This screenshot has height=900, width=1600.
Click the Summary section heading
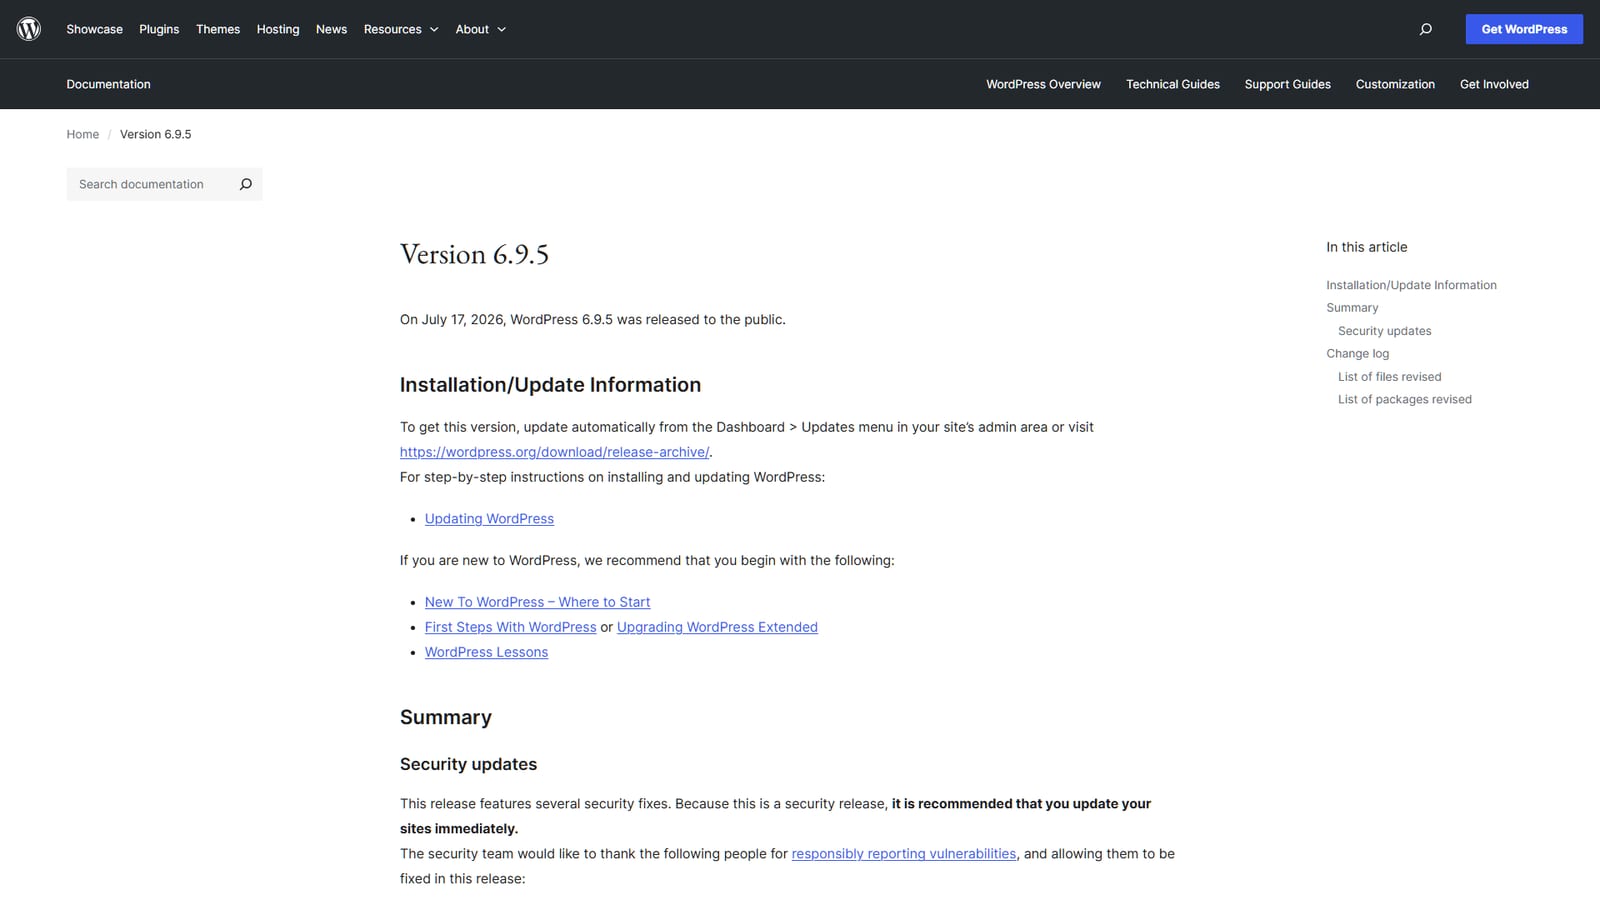[x=445, y=717]
